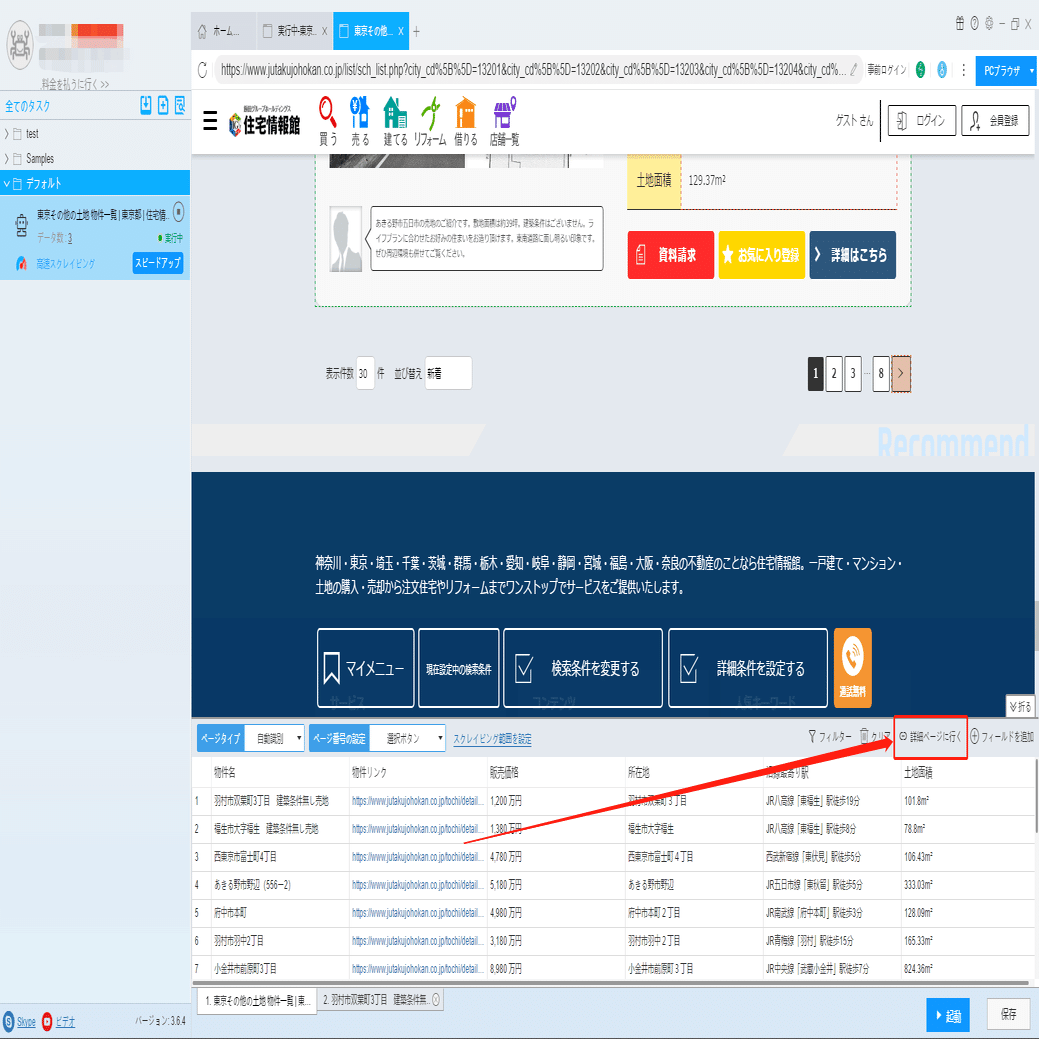
Task: Click the orange free call phone icon
Action: [852, 668]
